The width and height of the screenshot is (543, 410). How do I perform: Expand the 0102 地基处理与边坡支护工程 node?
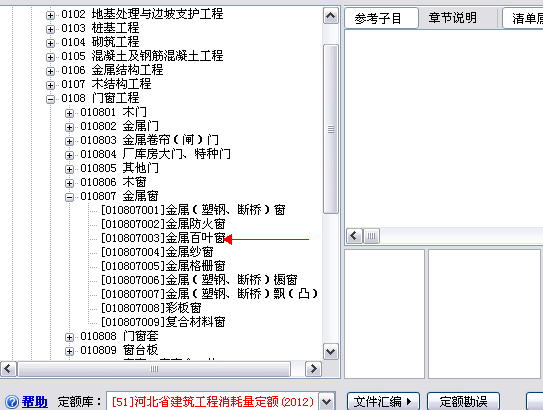50,15
